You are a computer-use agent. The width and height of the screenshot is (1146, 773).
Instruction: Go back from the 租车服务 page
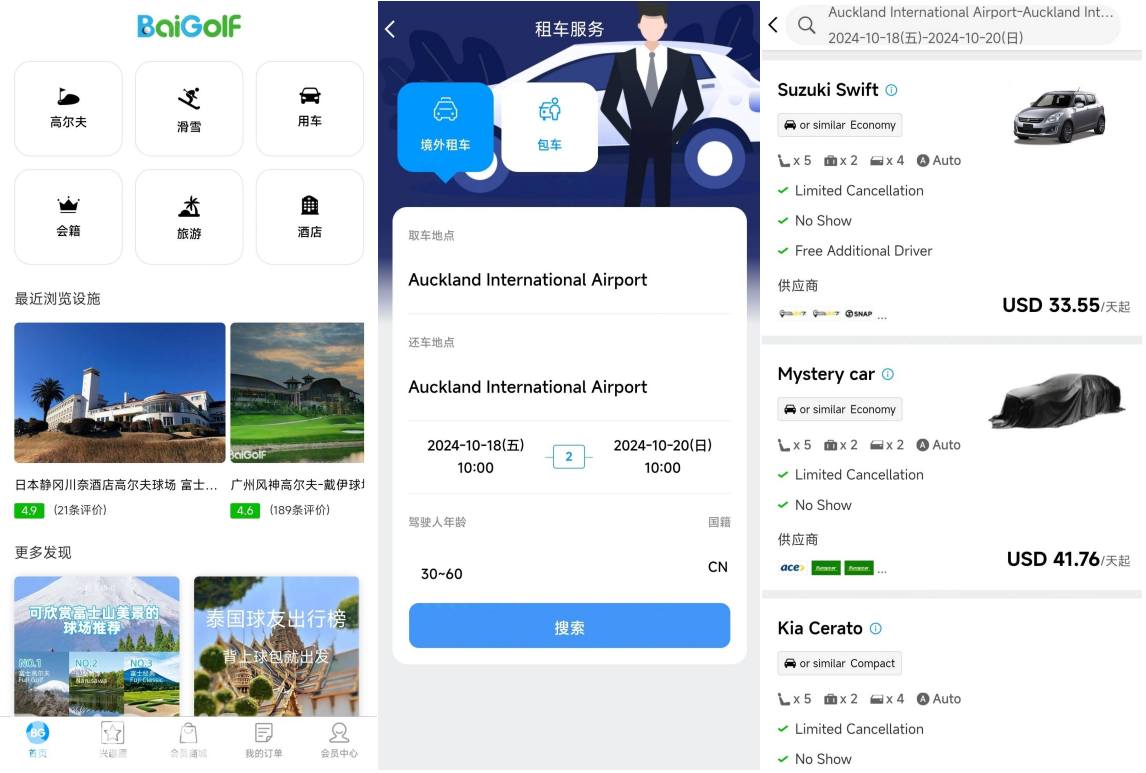coord(390,29)
